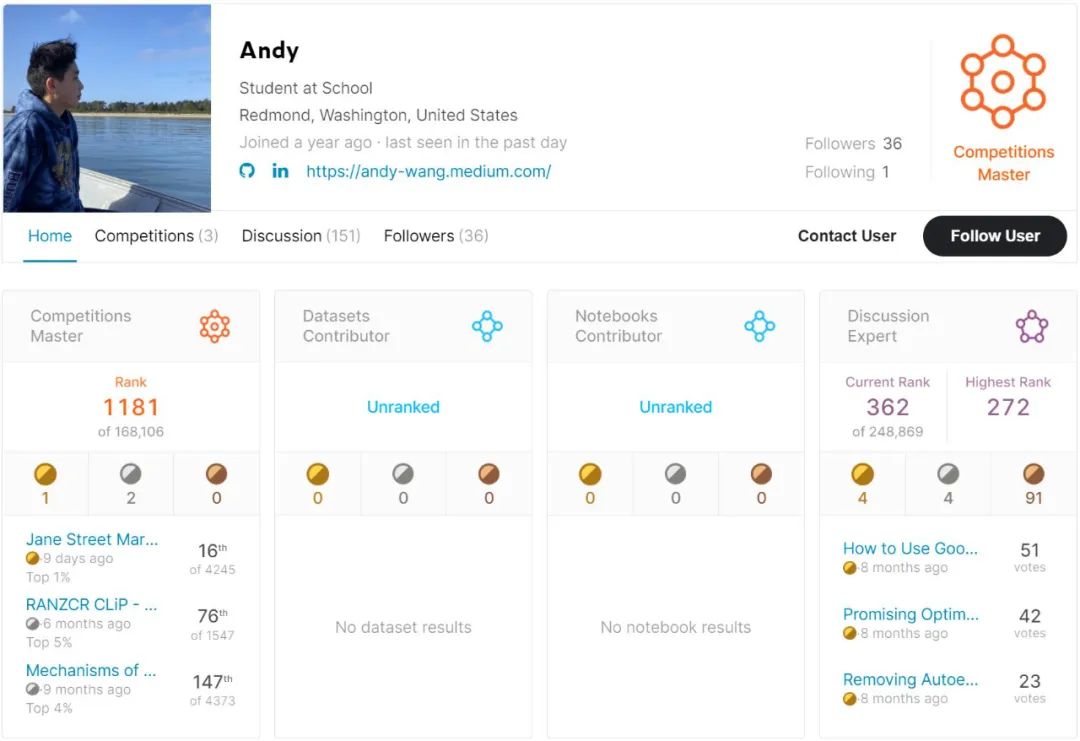Screen dimensions: 1080x741
Task: Select the Followers (36) tab
Action: click(x=436, y=236)
